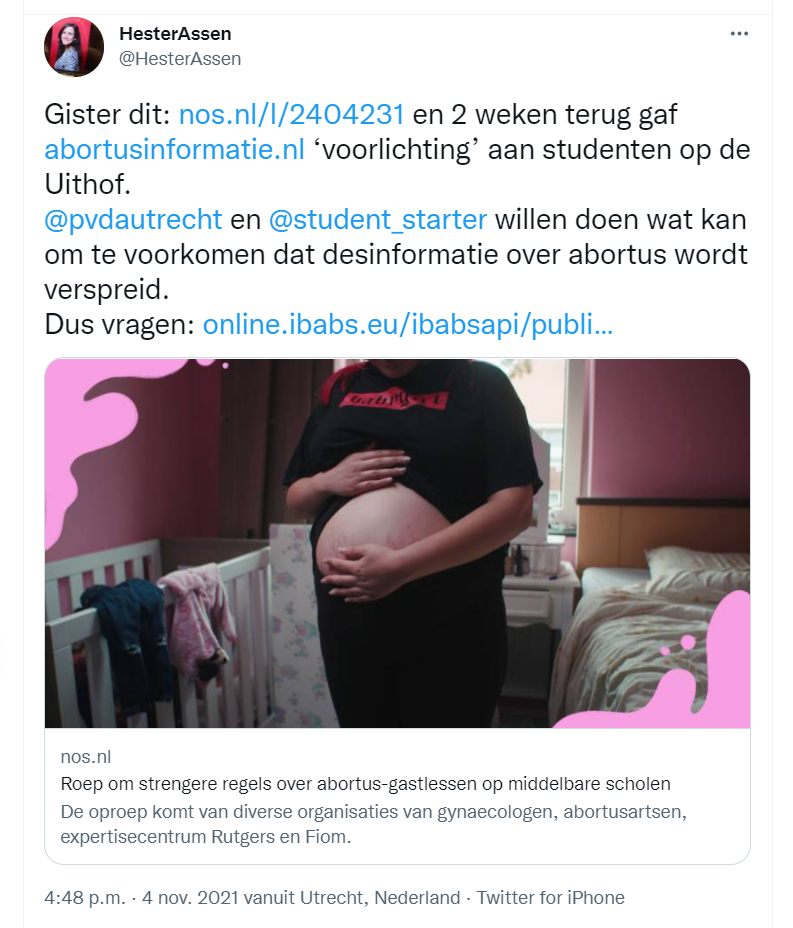Screen dimensions: 793x928
Task: Click the 4 nov. 2021 date
Action: (x=191, y=898)
